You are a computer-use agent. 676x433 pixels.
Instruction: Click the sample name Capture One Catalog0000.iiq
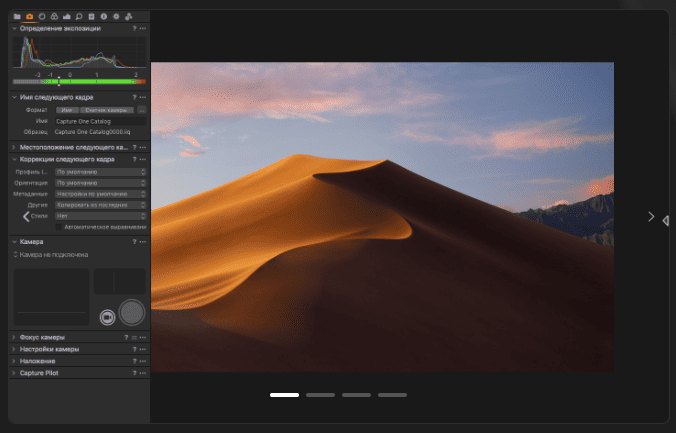coord(92,132)
